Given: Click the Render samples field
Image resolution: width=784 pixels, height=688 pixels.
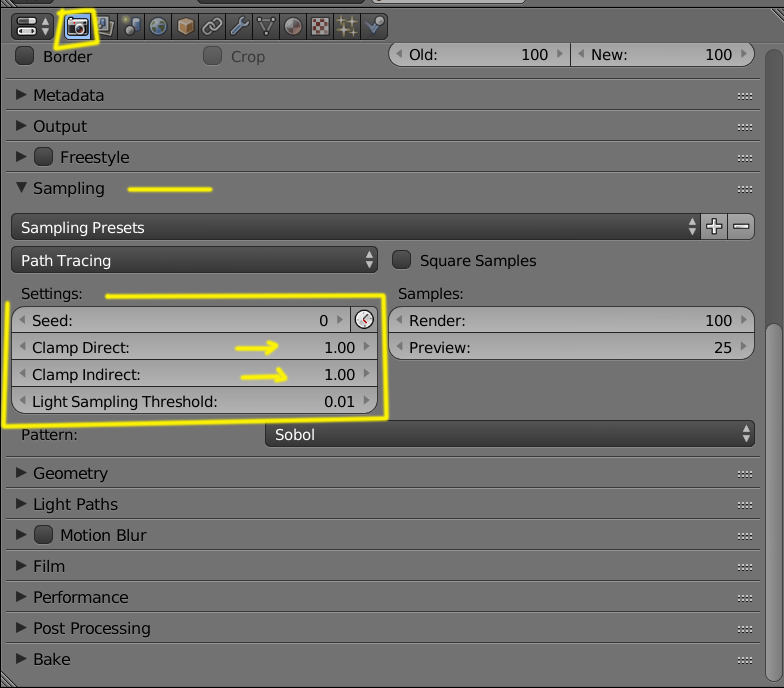Looking at the screenshot, I should [571, 320].
